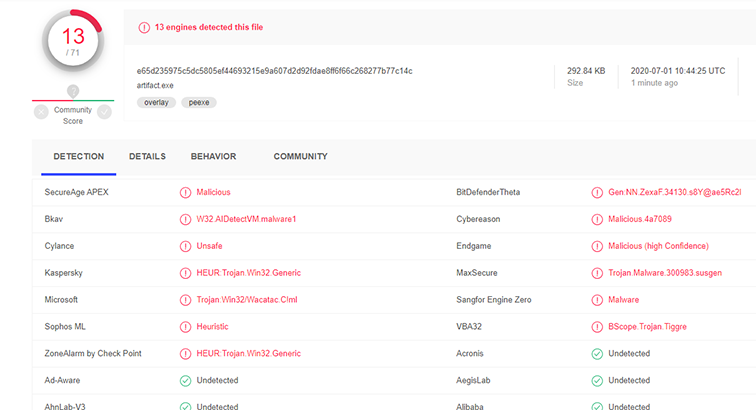Viewport: 756px width, 410px height.
Task: Click the artifact.exe file name
Action: 155,85
